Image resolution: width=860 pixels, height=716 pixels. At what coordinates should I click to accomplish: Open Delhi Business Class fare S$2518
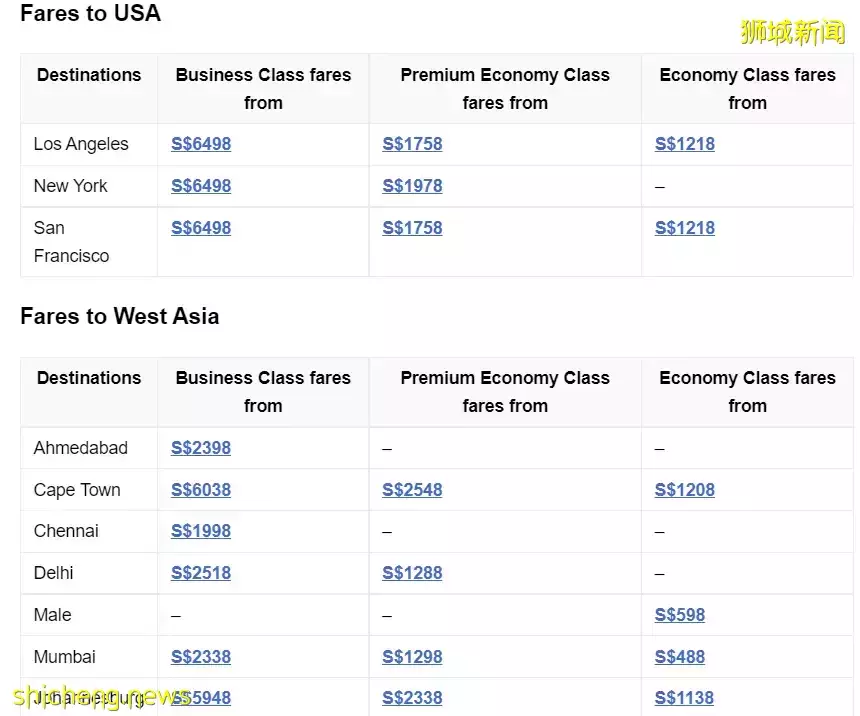coord(201,573)
